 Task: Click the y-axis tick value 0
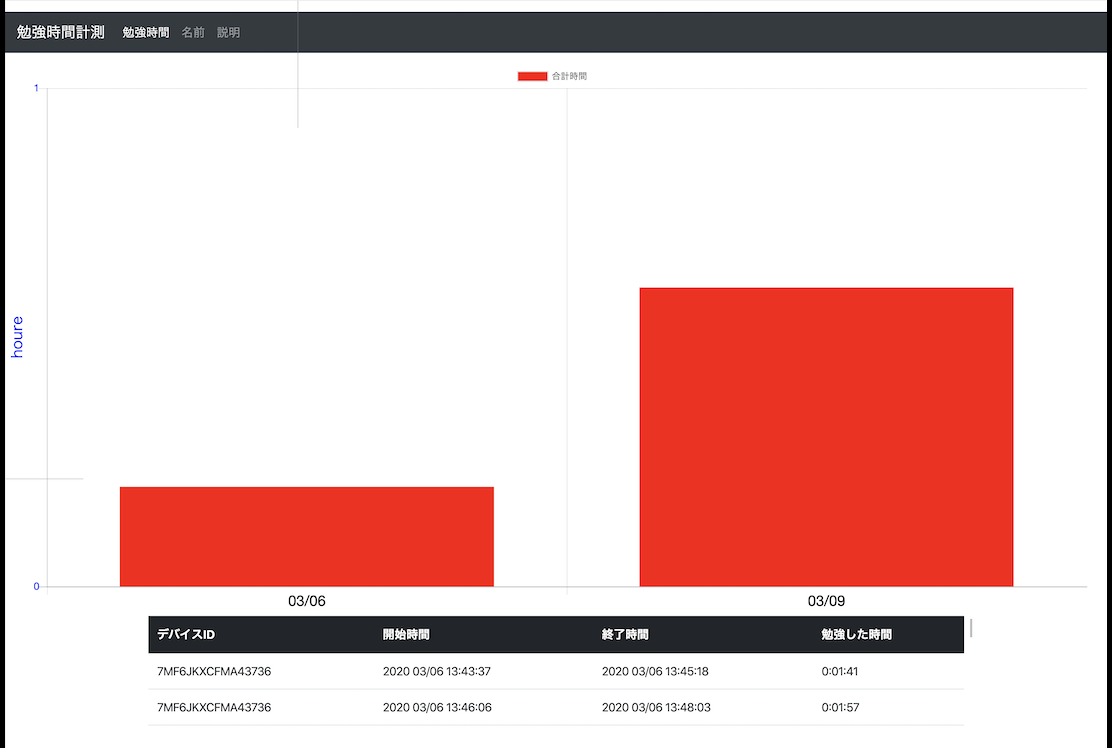pos(37,586)
